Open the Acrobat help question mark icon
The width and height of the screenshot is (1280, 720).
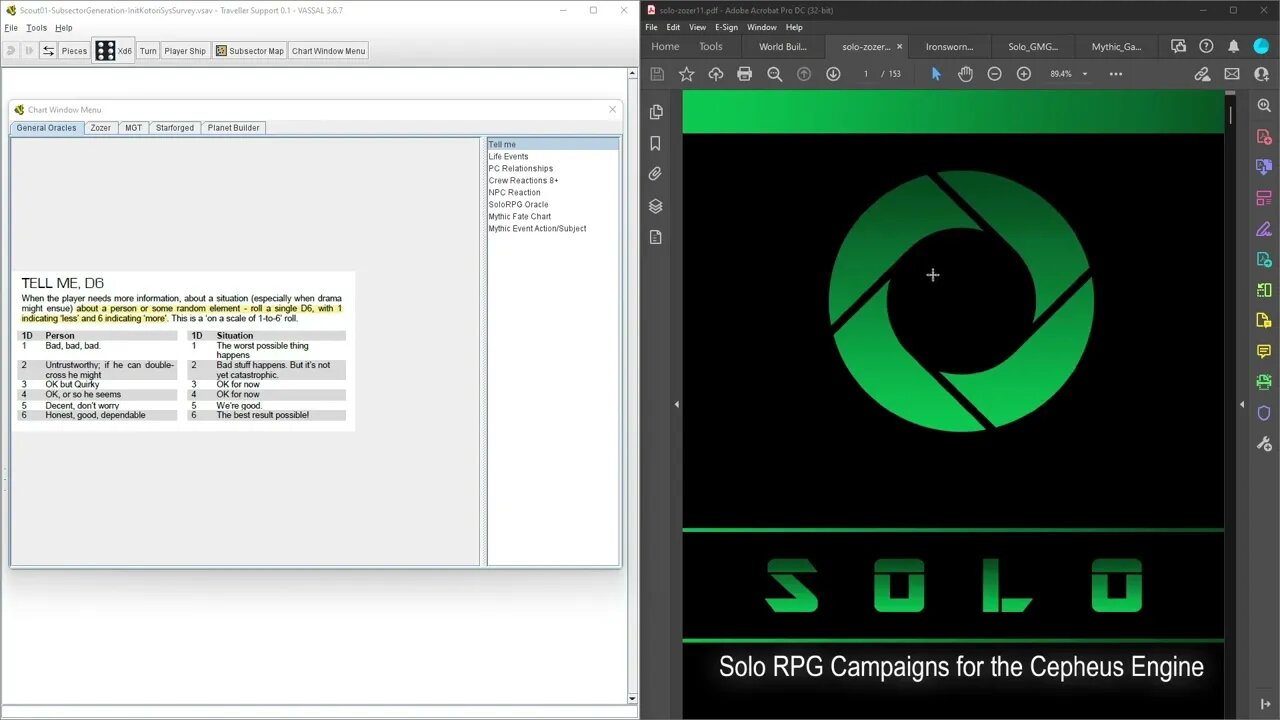(x=1206, y=46)
